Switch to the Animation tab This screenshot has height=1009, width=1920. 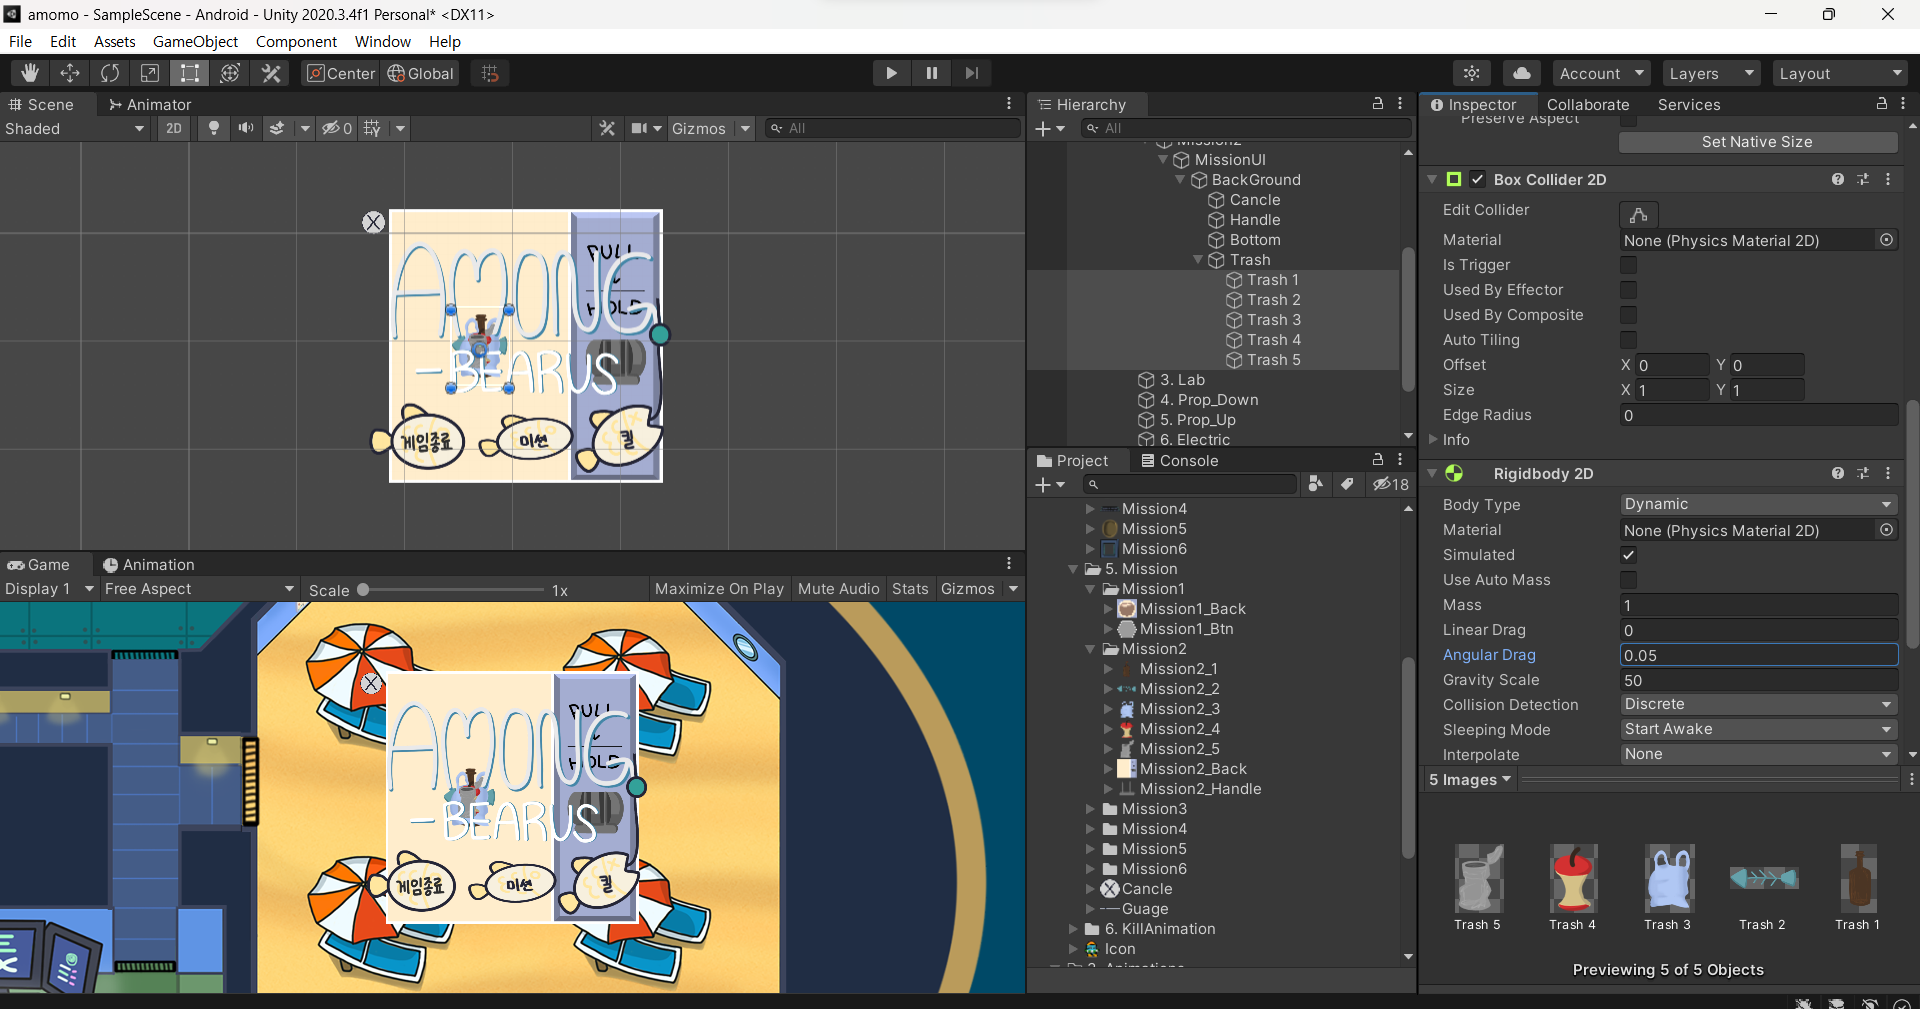(148, 564)
